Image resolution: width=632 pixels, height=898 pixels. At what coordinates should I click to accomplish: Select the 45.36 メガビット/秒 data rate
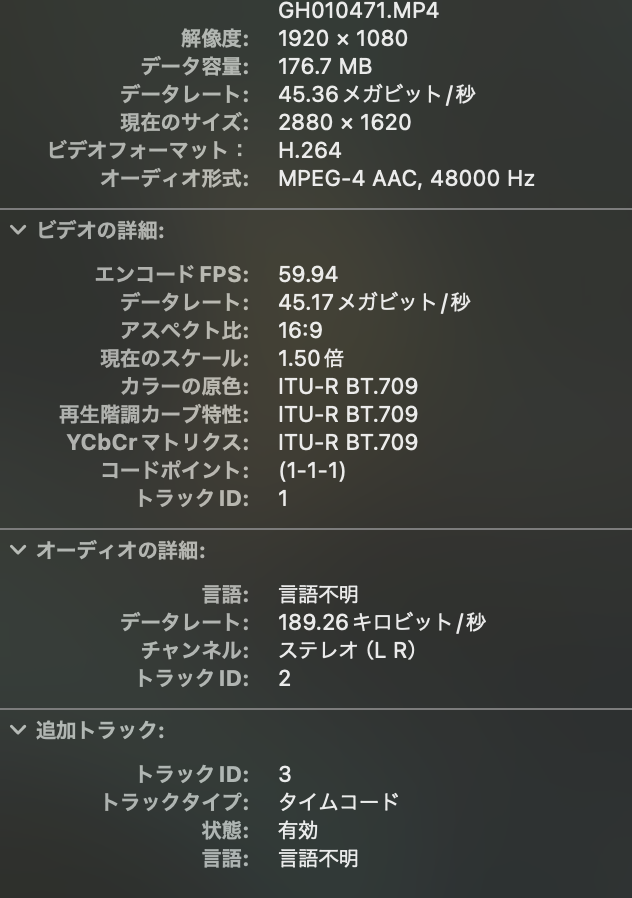click(x=375, y=95)
